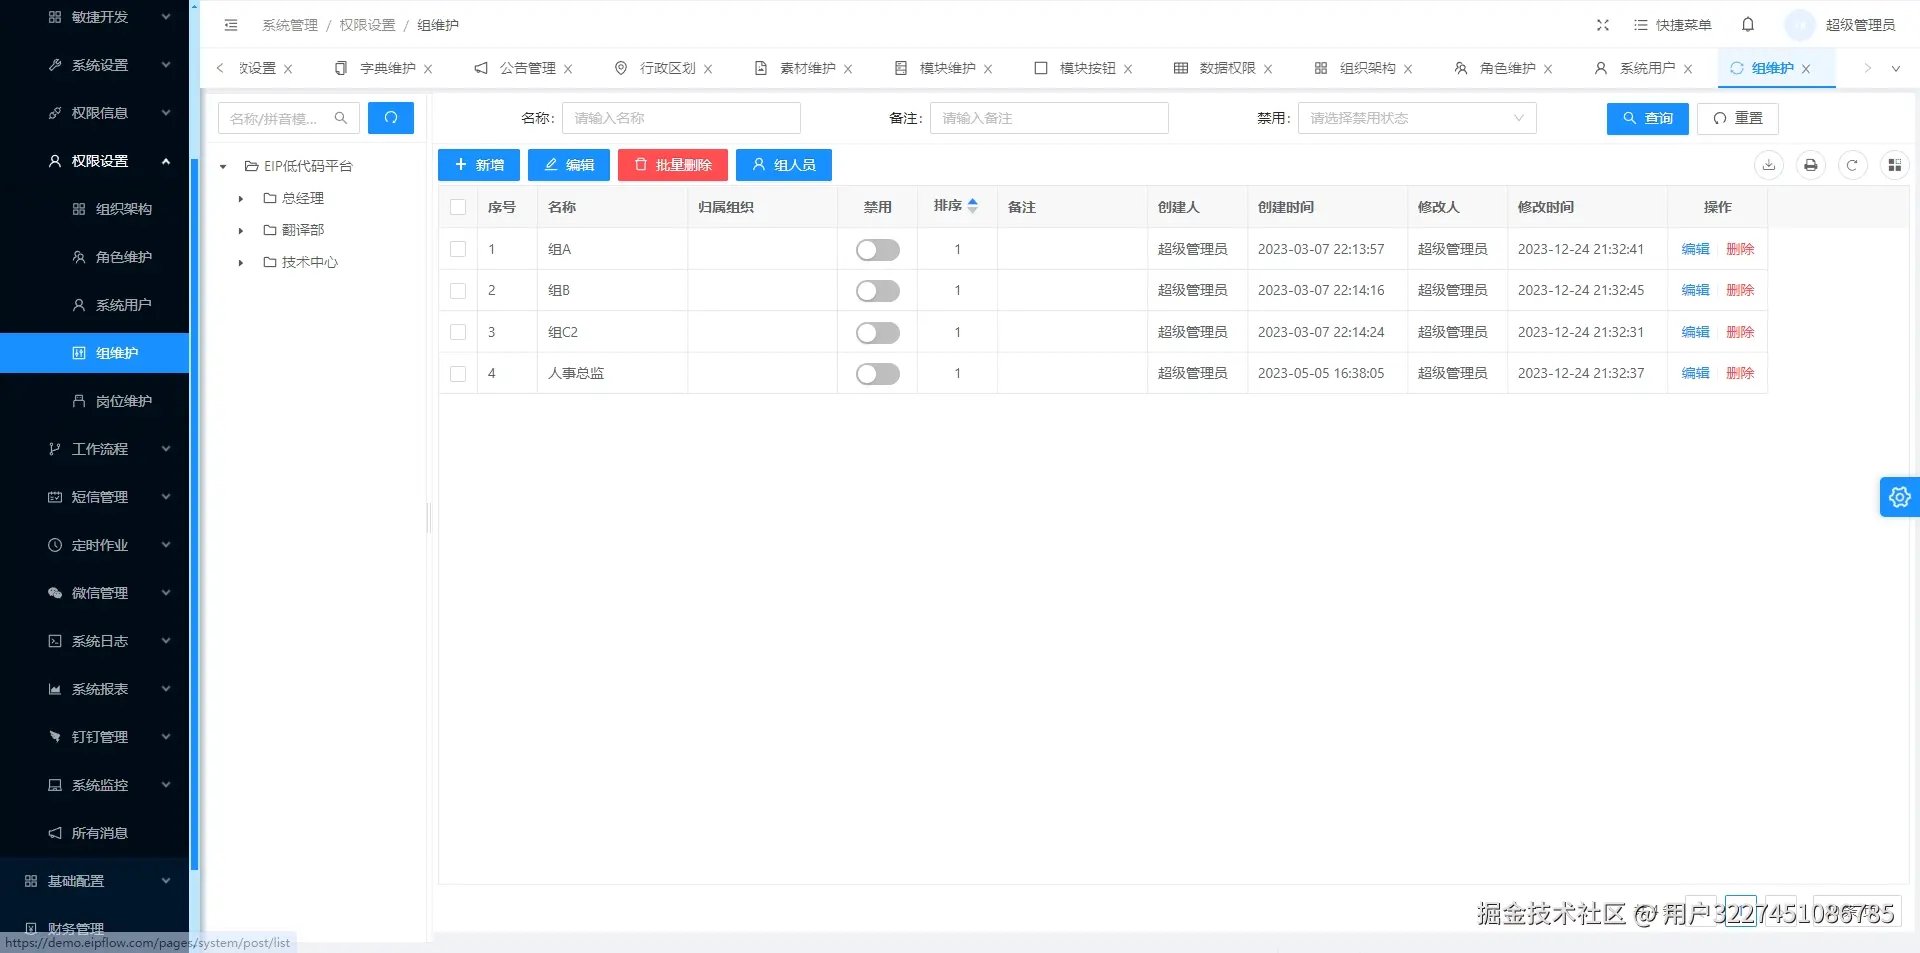Sort by the 排序 column arrows
This screenshot has height=953, width=1920.
click(973, 206)
